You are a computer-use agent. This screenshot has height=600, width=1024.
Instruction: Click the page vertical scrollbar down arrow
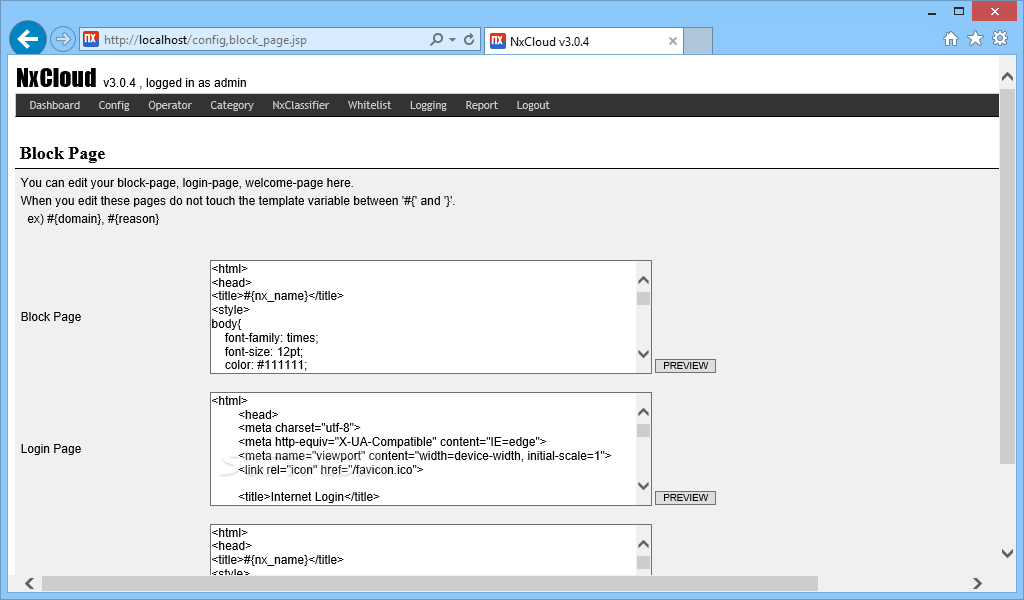(x=1007, y=553)
